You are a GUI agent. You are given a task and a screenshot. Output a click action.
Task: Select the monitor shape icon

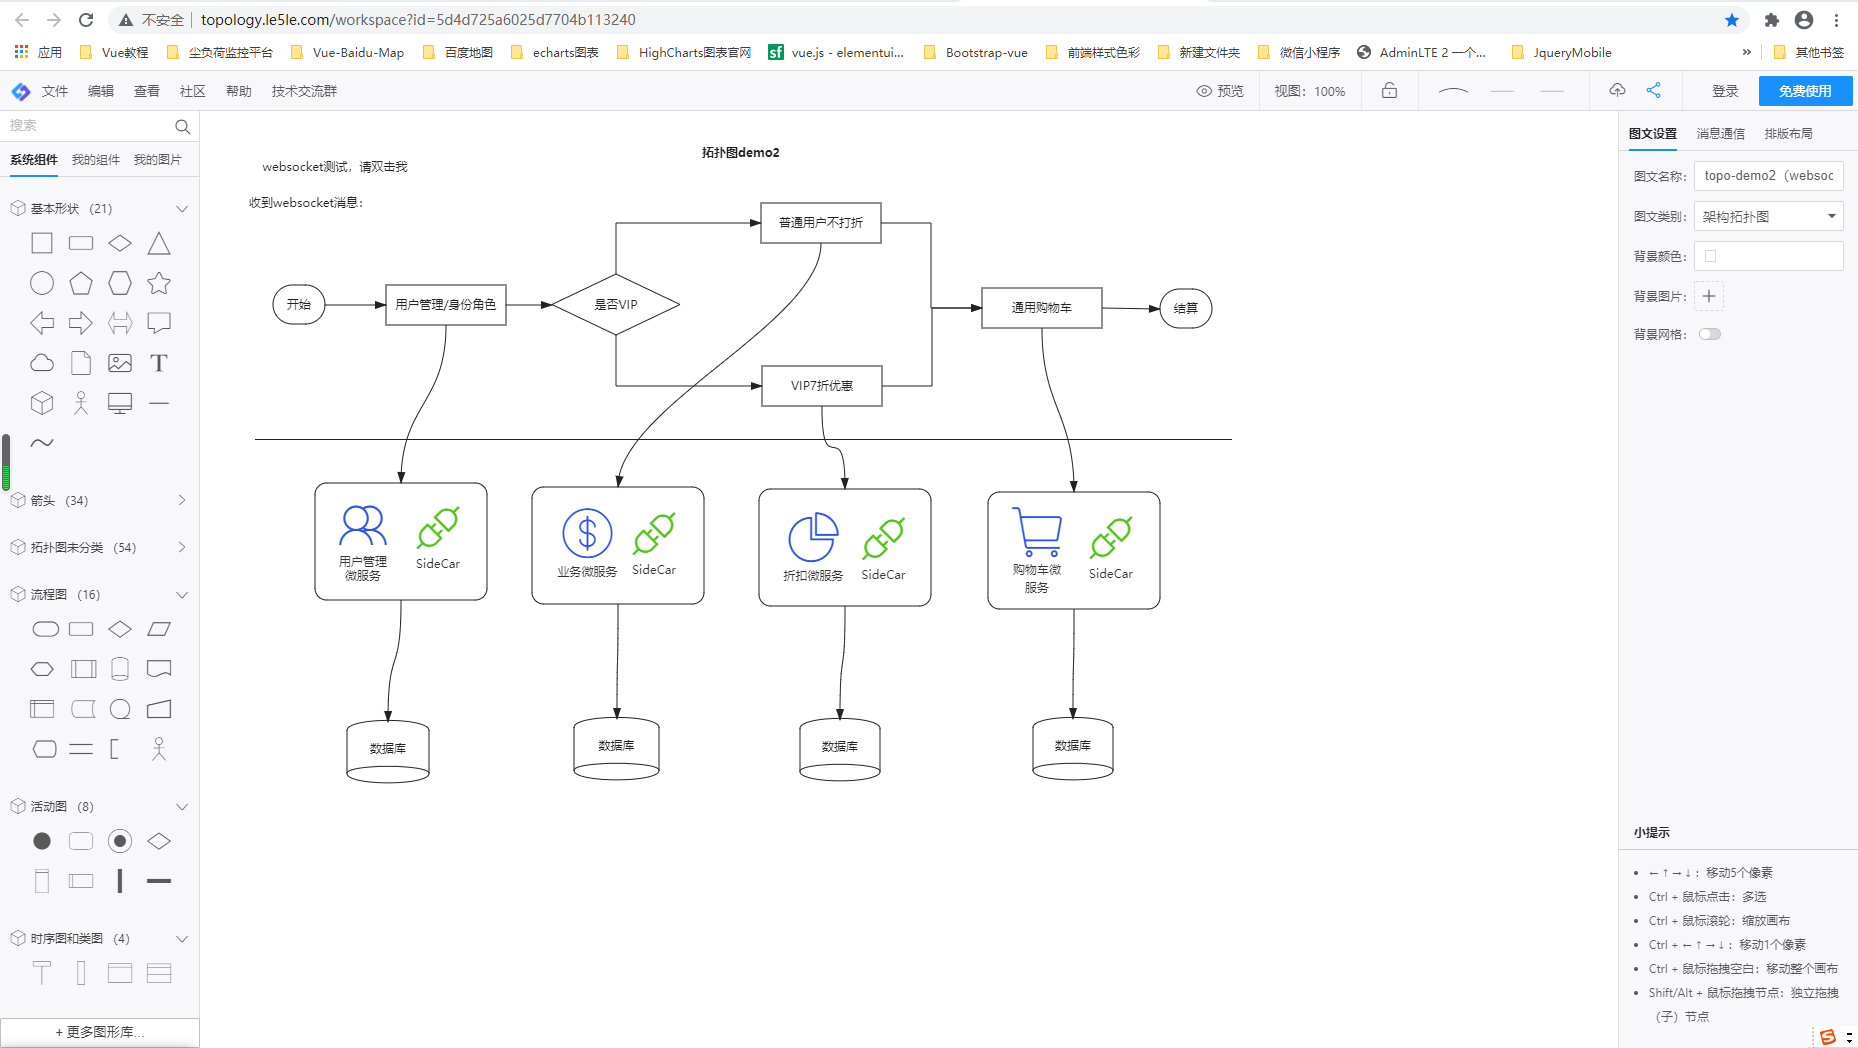120,402
